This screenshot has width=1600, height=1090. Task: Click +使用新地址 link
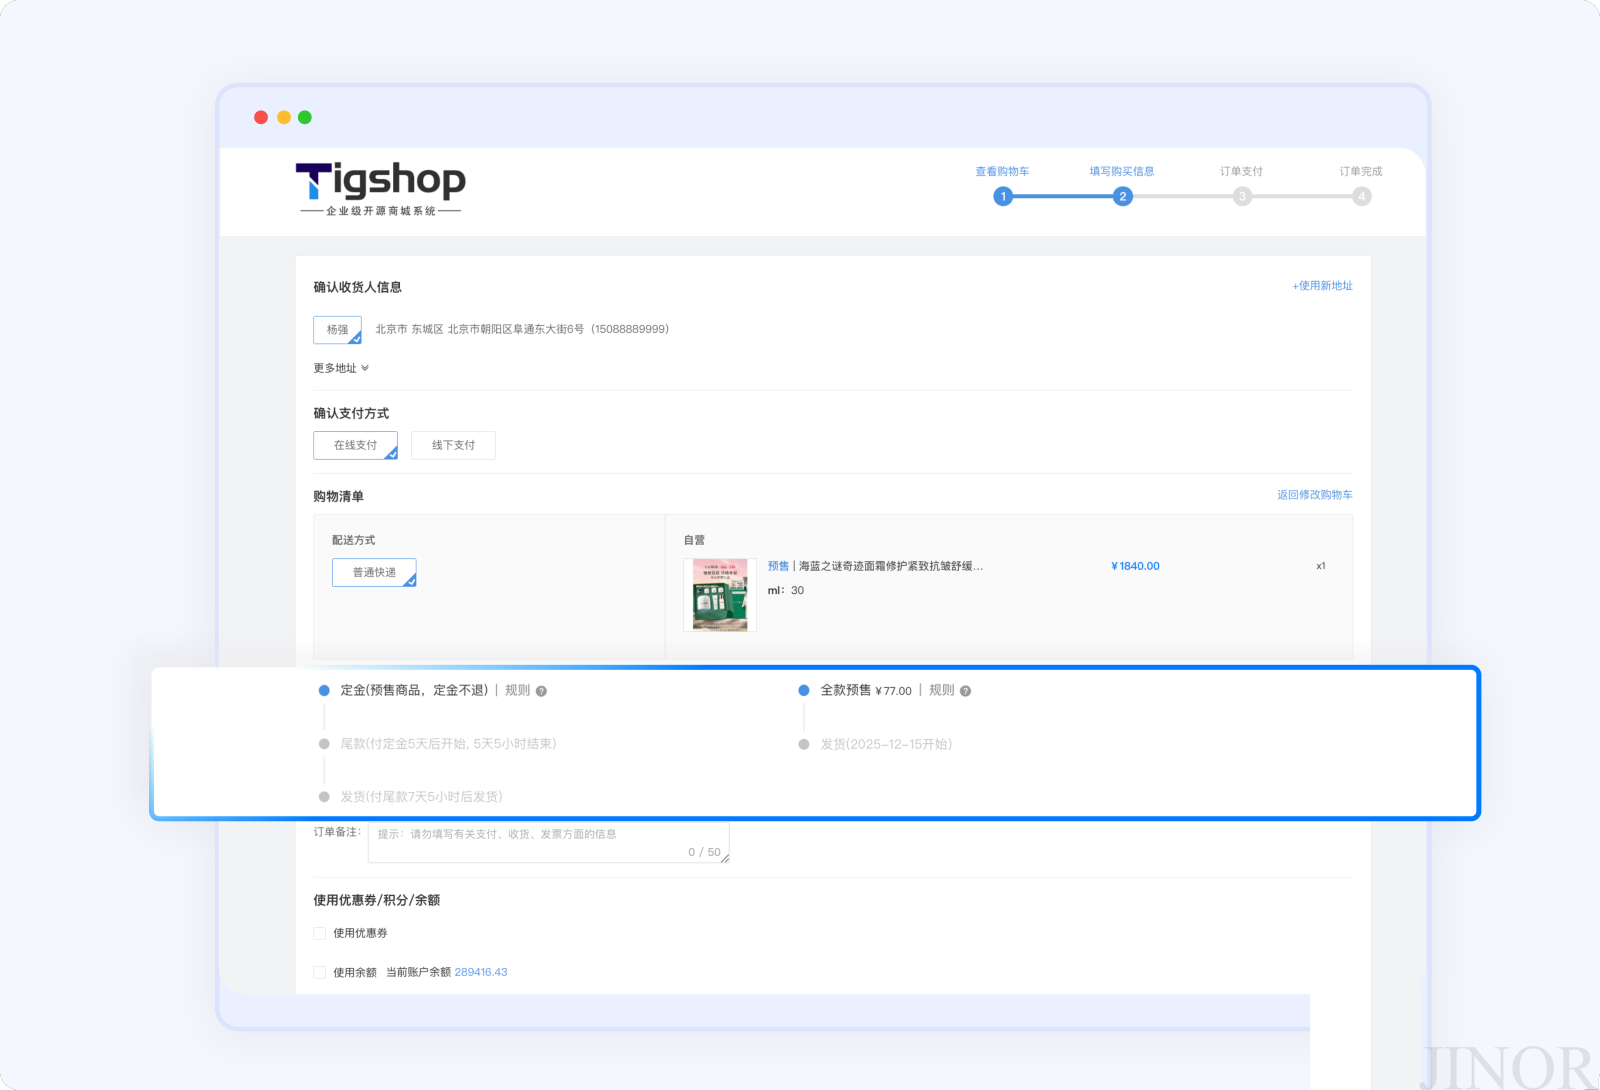click(1322, 286)
